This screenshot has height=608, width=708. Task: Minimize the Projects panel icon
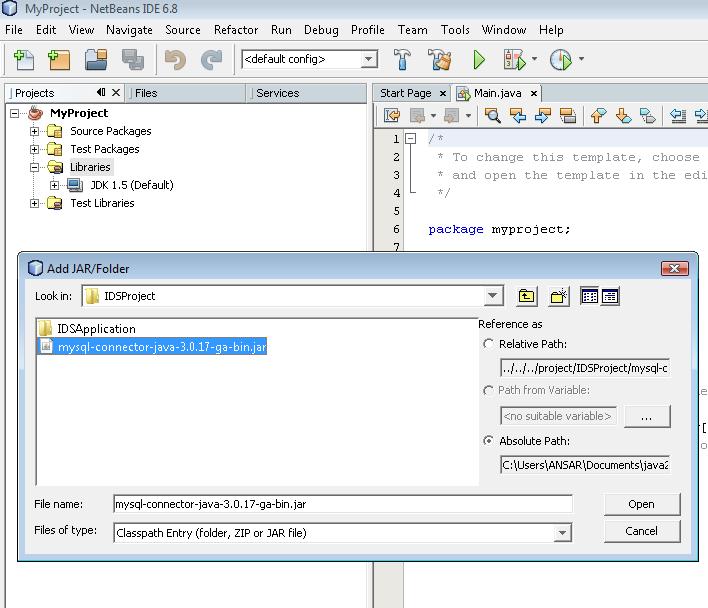(101, 93)
